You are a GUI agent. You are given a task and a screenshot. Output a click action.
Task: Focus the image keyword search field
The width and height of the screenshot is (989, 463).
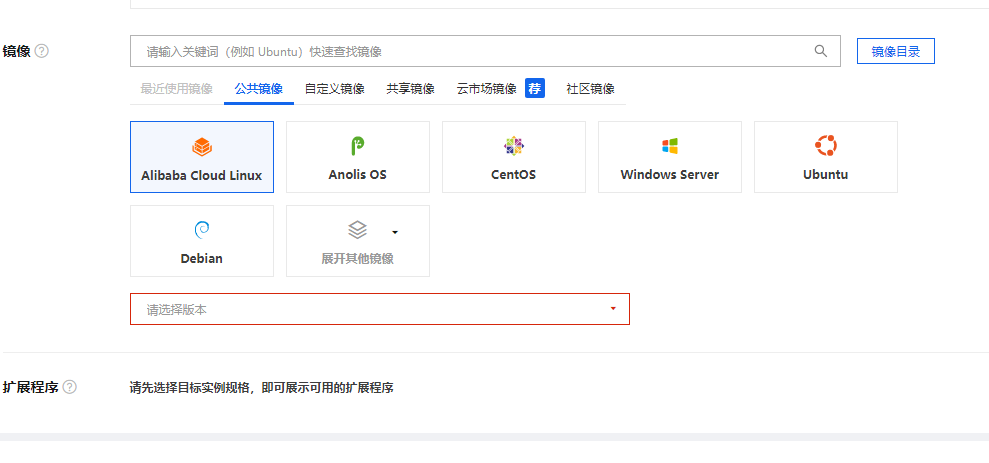[470, 51]
